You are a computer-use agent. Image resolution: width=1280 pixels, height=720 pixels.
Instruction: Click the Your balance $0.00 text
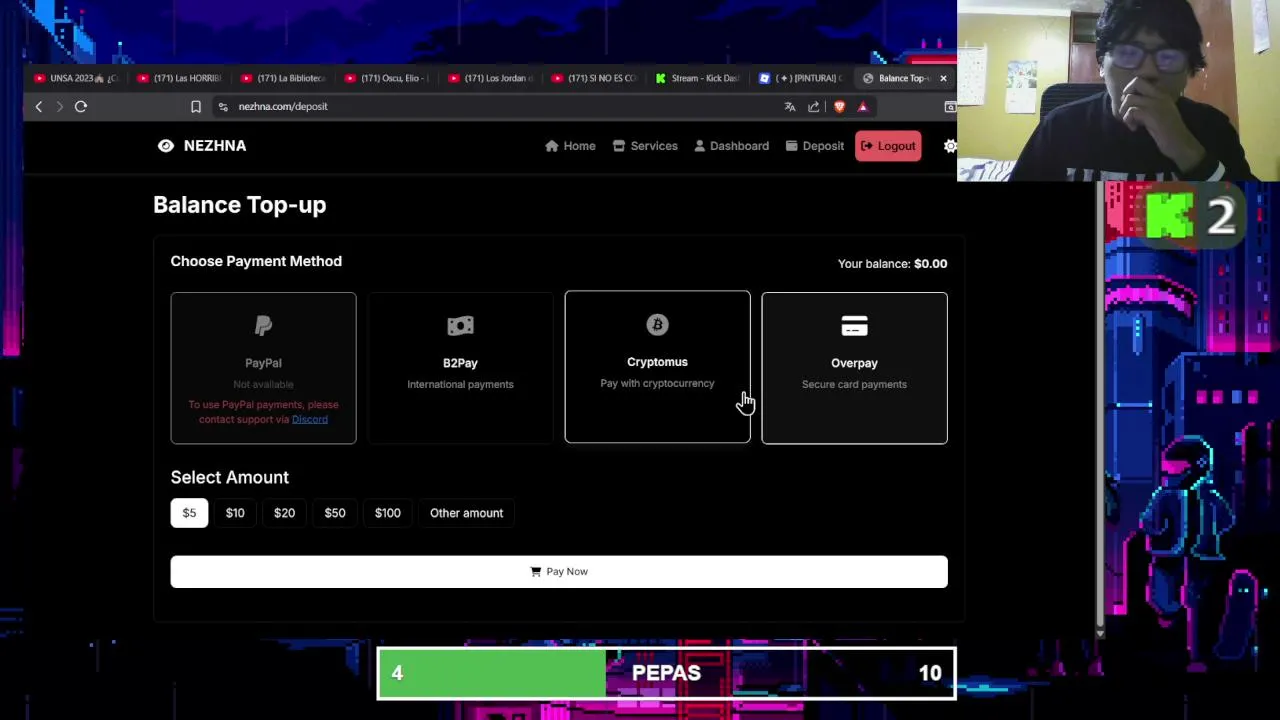coord(892,264)
